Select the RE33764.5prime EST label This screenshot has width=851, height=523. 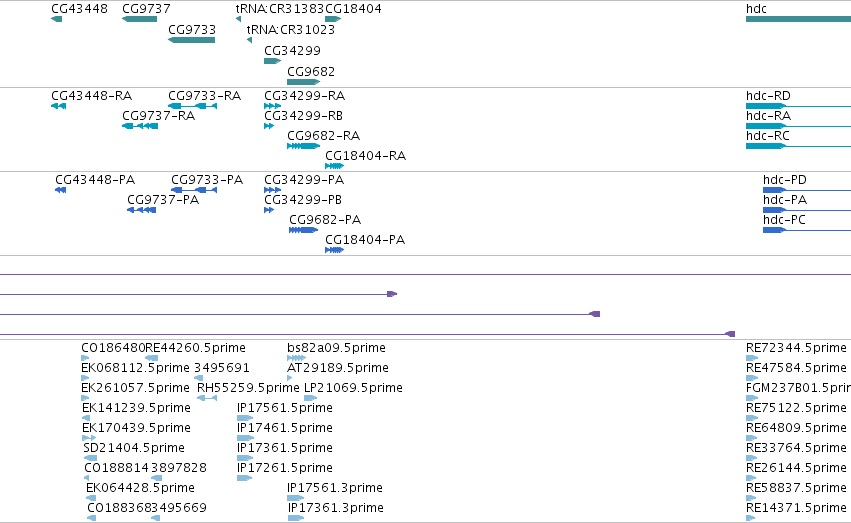[796, 449]
